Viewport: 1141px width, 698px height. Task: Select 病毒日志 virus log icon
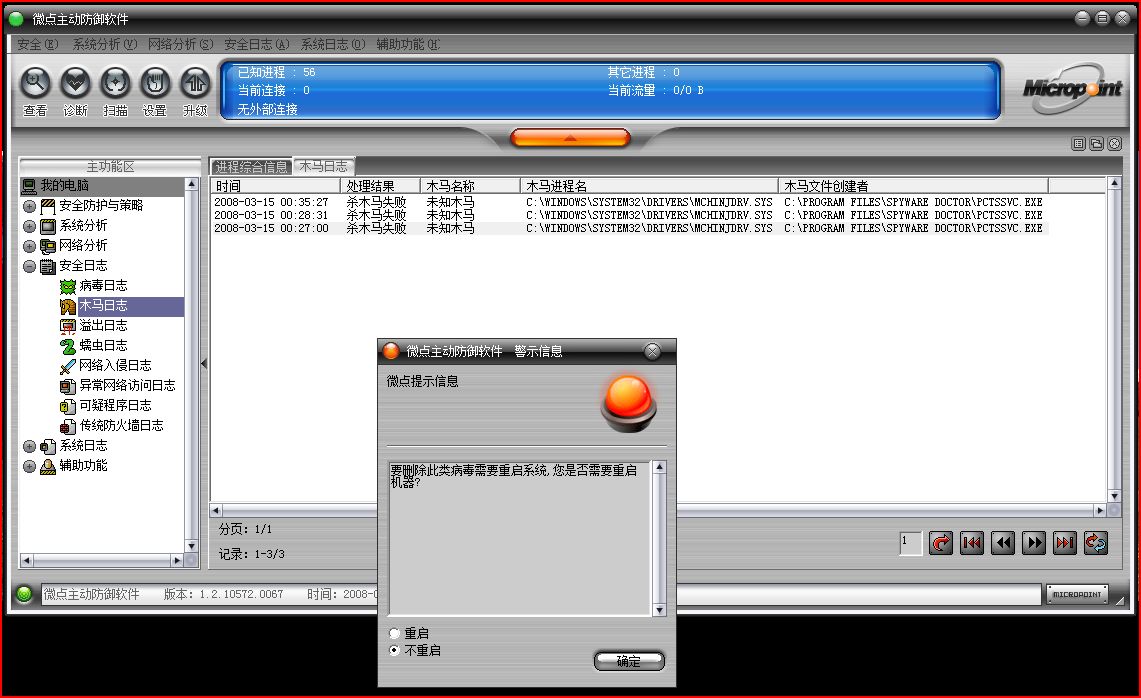68,286
